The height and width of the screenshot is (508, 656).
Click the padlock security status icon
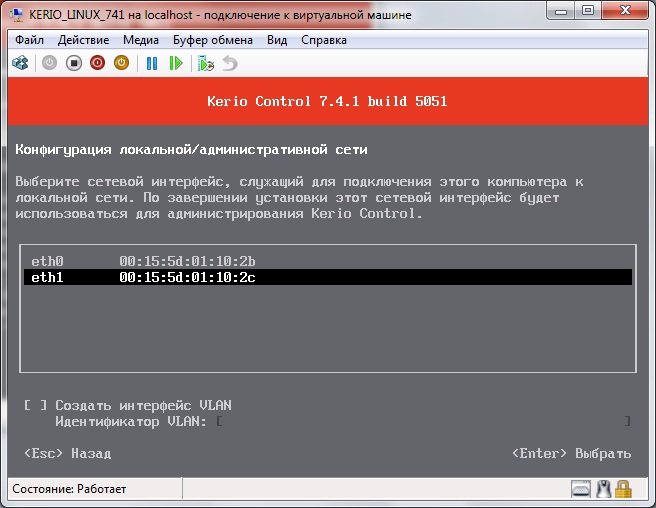click(x=623, y=489)
